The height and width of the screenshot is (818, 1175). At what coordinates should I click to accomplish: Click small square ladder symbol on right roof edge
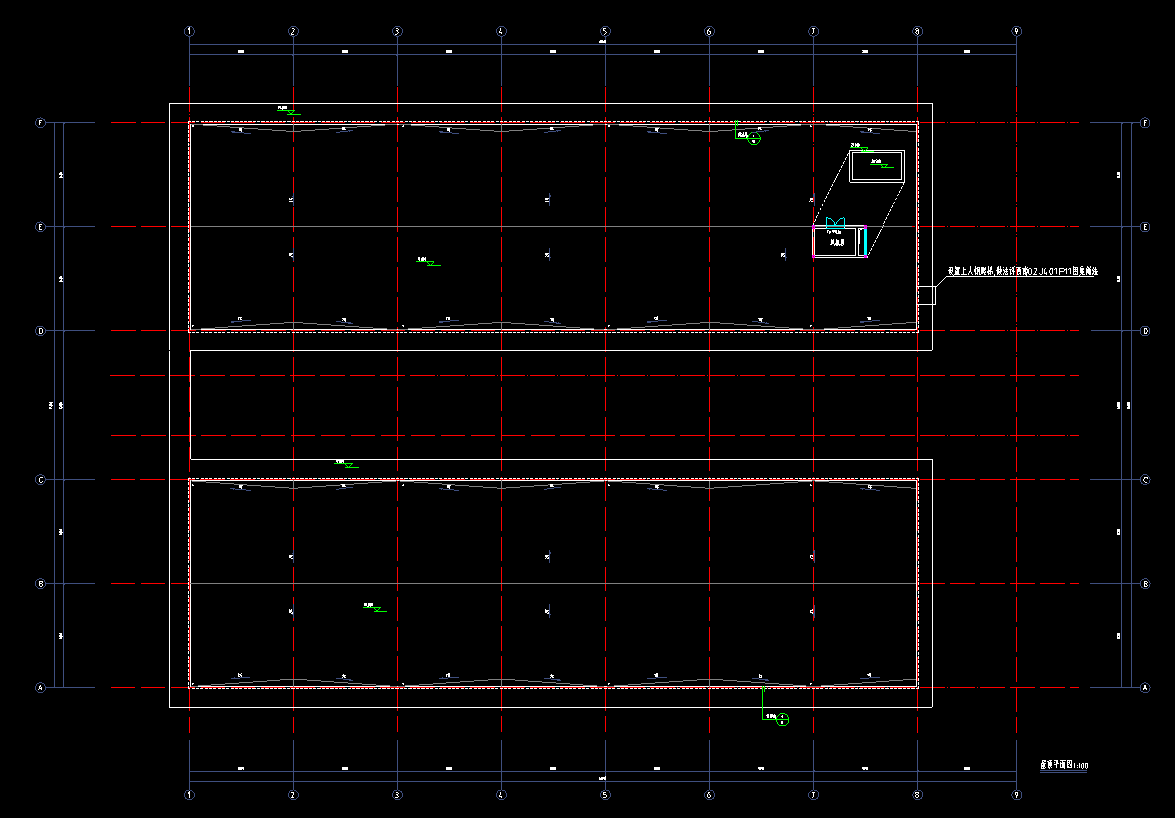click(926, 295)
